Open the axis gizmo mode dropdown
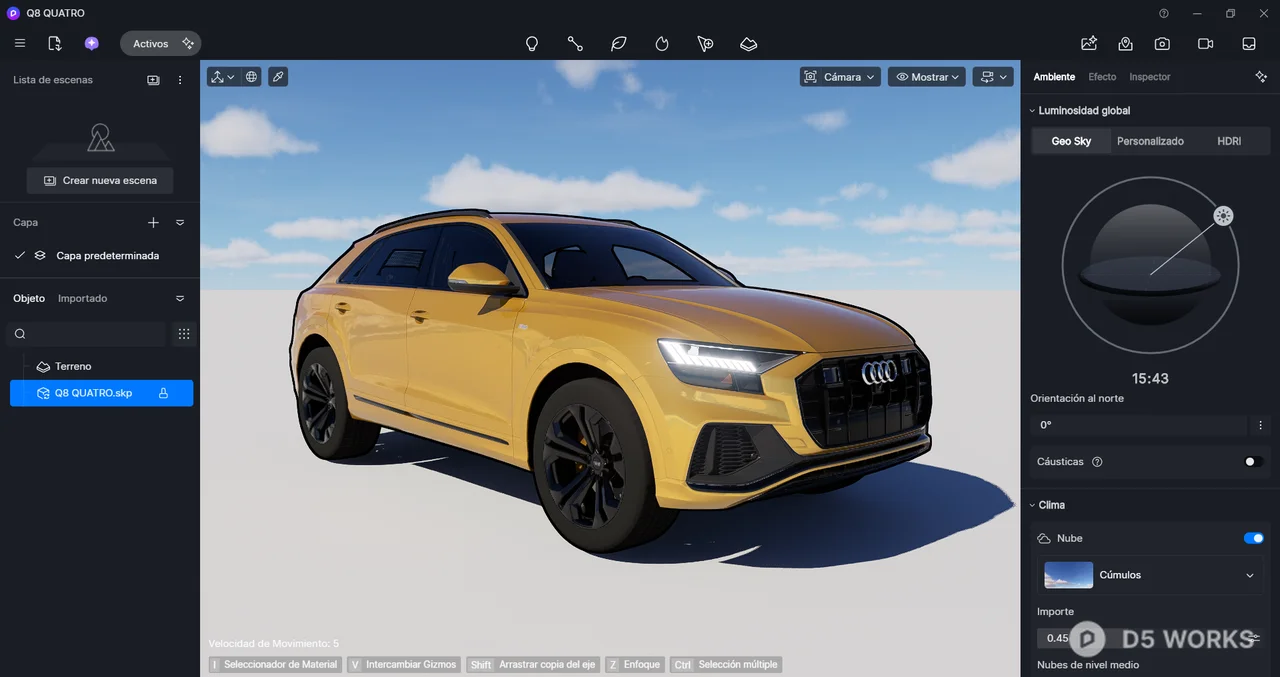 (x=223, y=77)
